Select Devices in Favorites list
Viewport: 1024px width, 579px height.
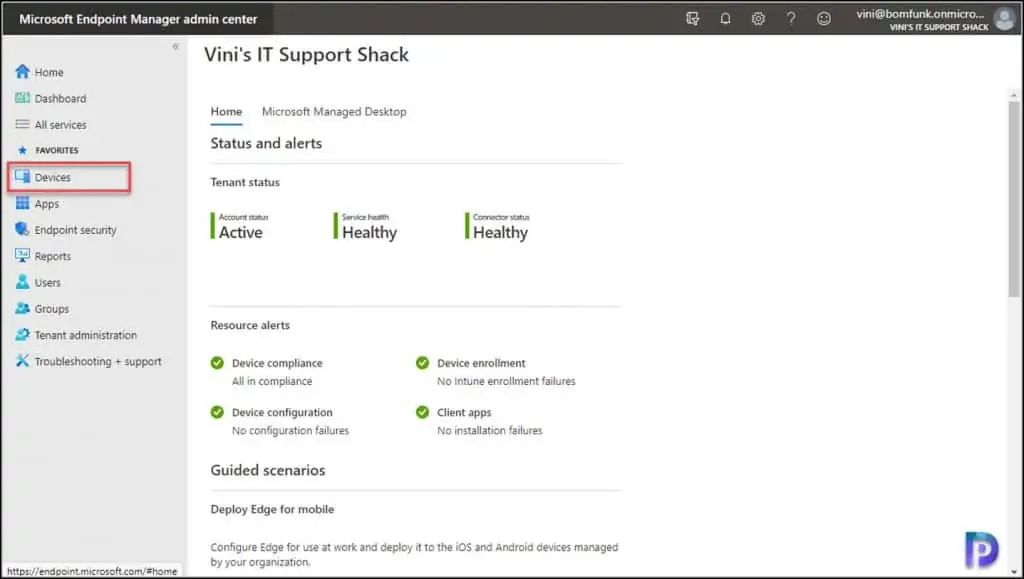[x=52, y=178]
